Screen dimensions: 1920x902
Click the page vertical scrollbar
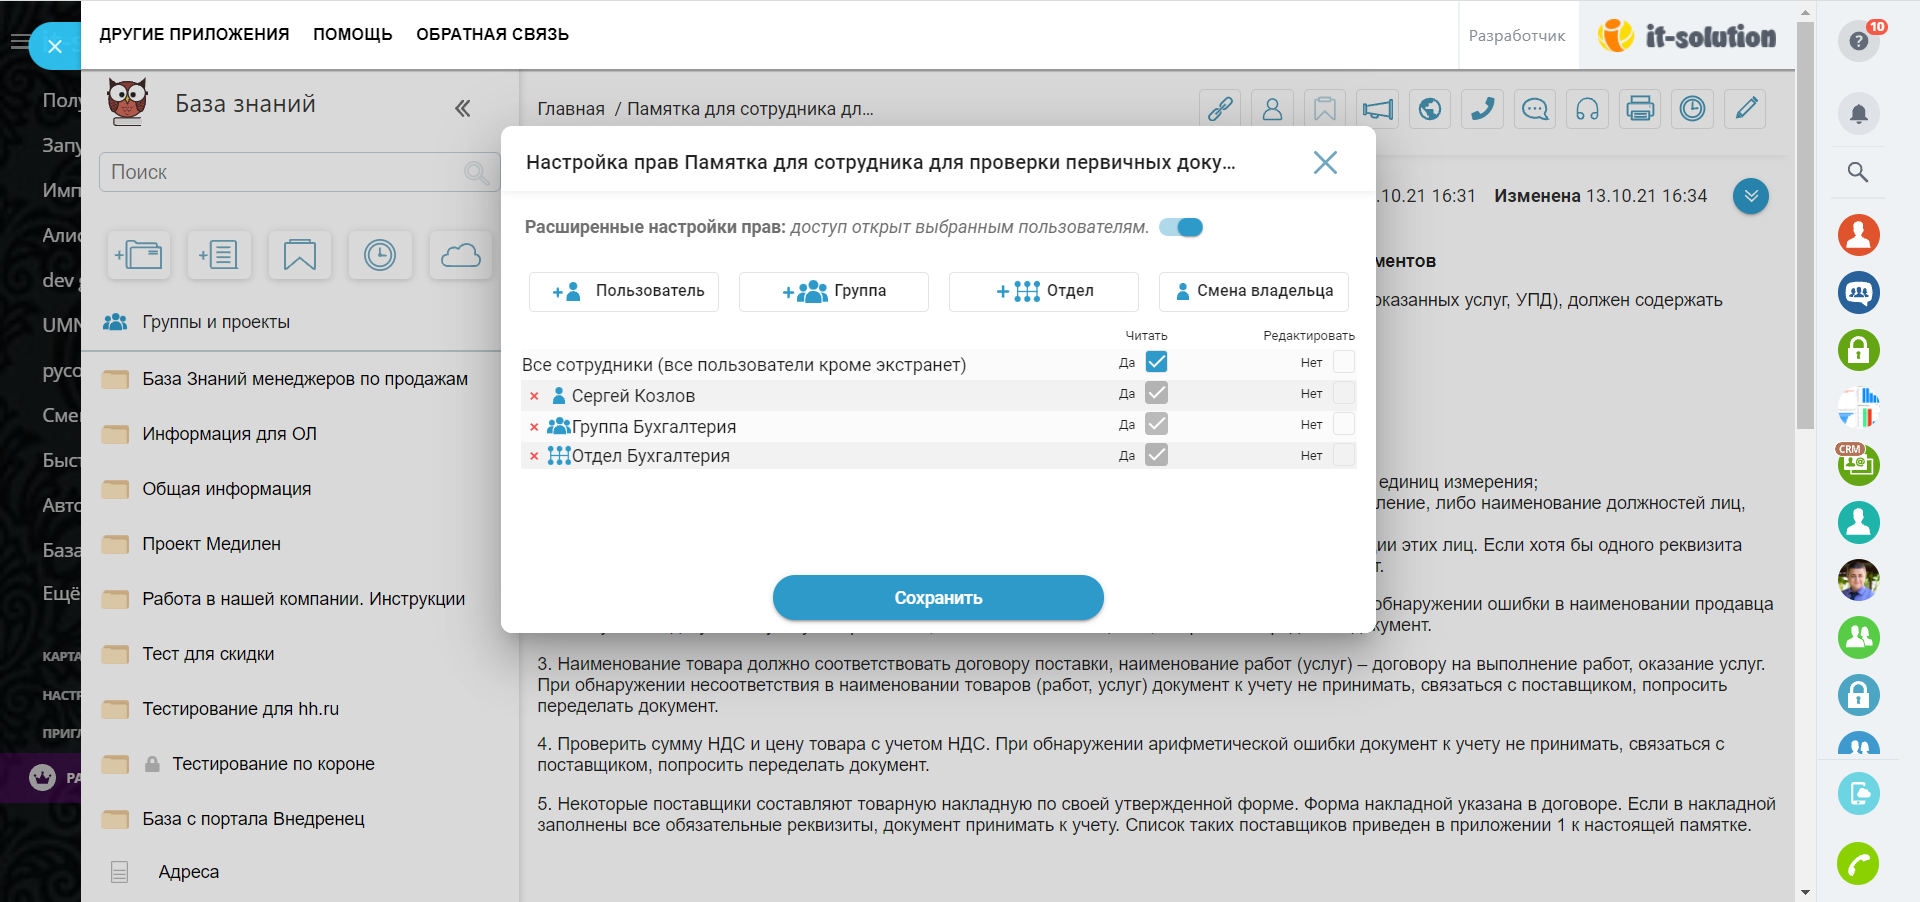[1805, 225]
